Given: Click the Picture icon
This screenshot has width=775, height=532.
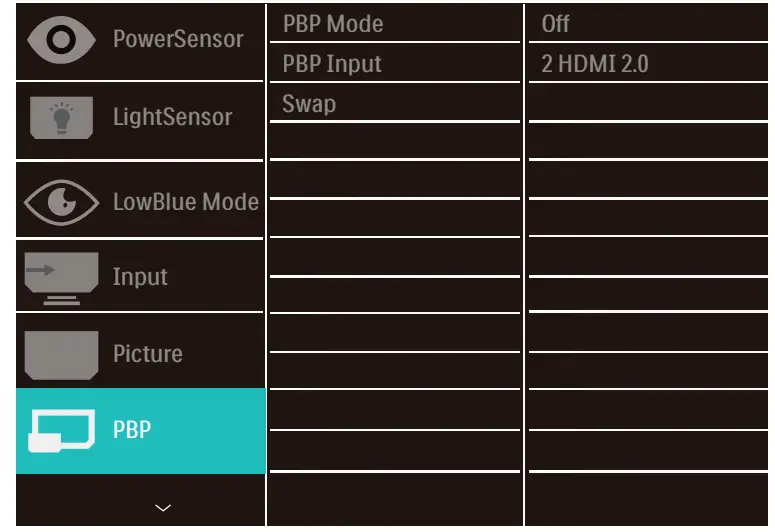Looking at the screenshot, I should coord(60,354).
